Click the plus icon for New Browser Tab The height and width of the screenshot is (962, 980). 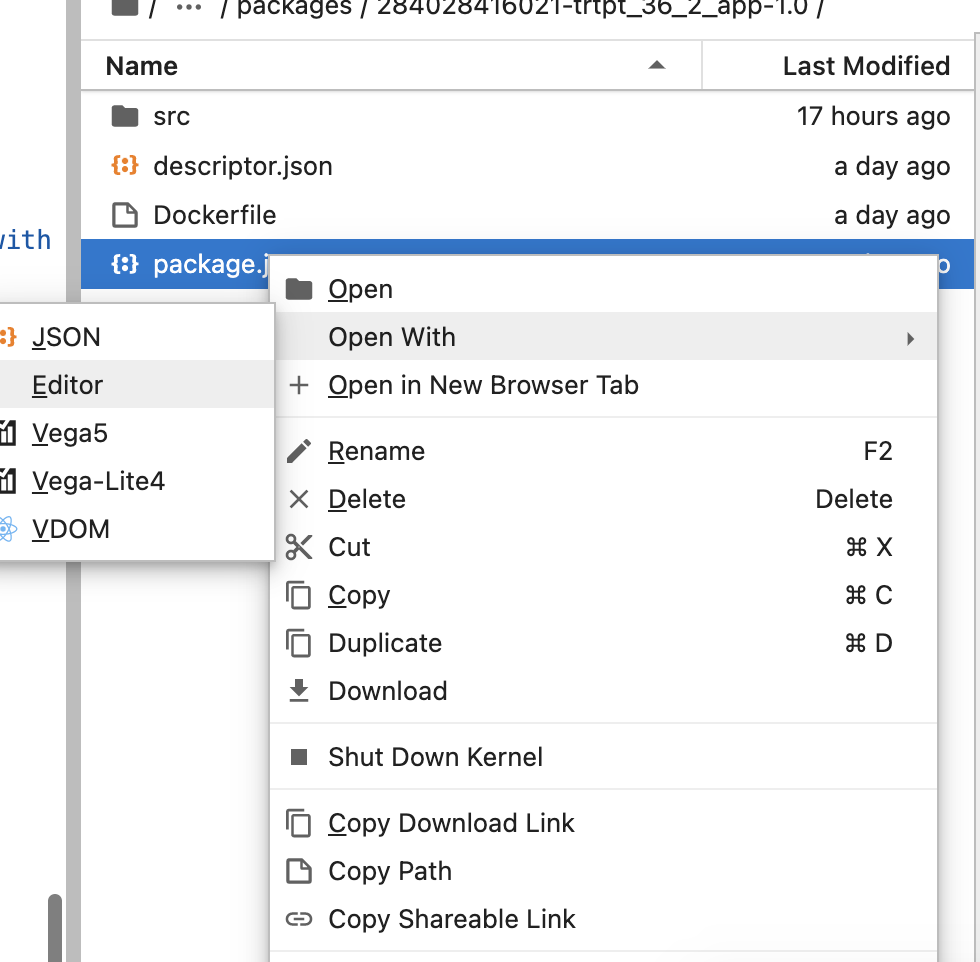coord(299,385)
